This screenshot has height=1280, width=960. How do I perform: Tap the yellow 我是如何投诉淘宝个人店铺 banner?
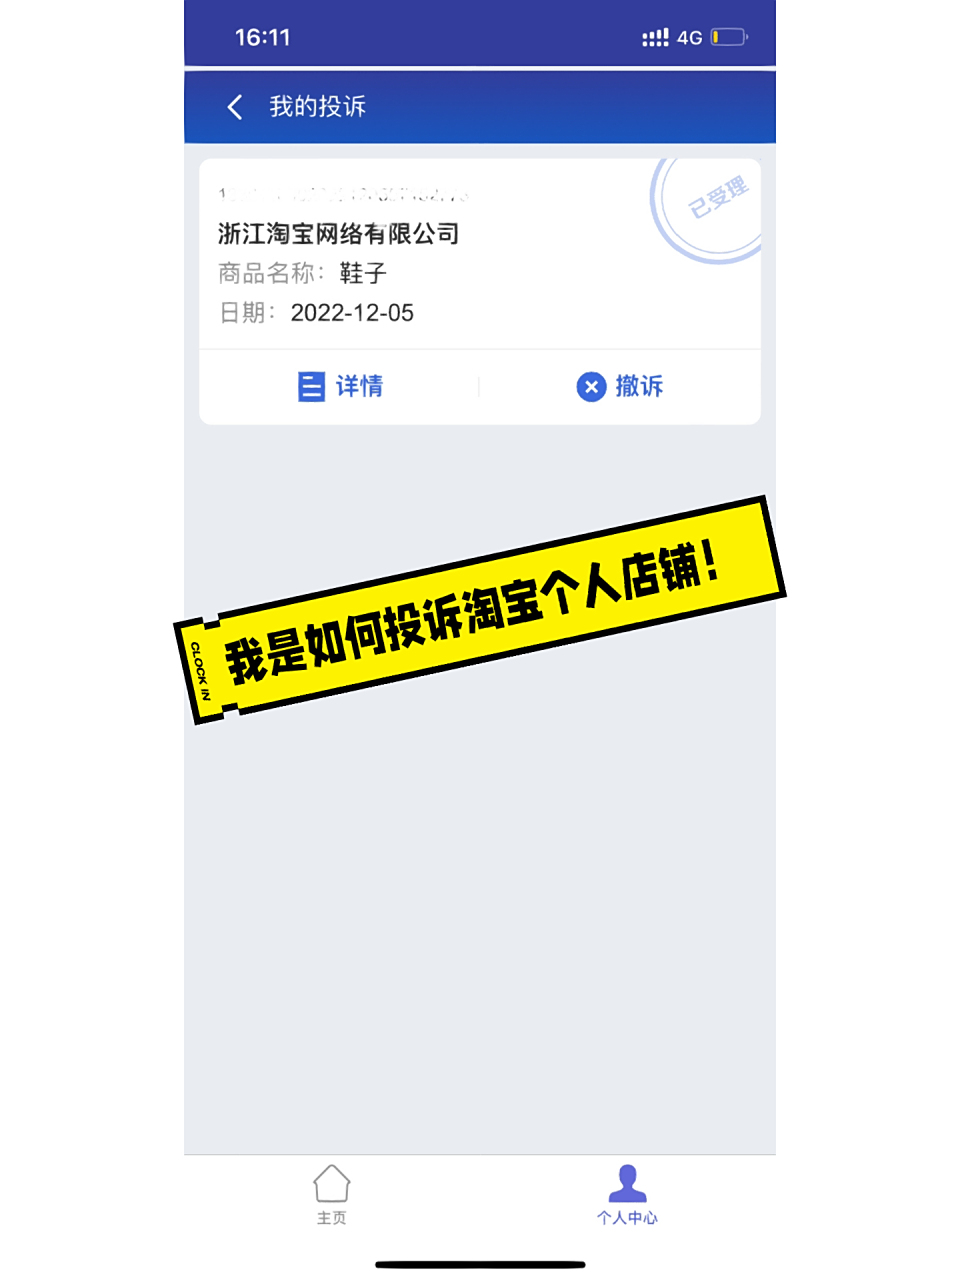pyautogui.click(x=480, y=610)
